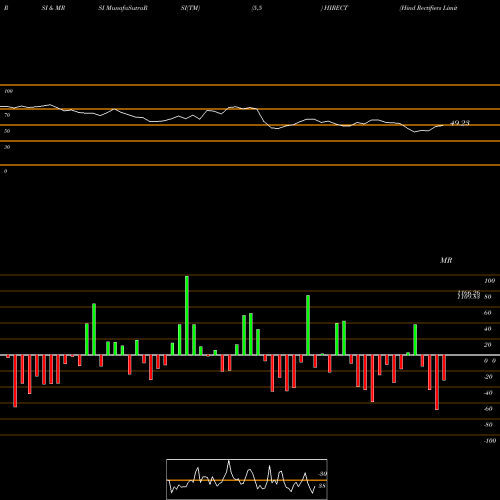The image size is (500, 500).
Task: Click the -20 label on MR axis
Action: tap(488, 377)
